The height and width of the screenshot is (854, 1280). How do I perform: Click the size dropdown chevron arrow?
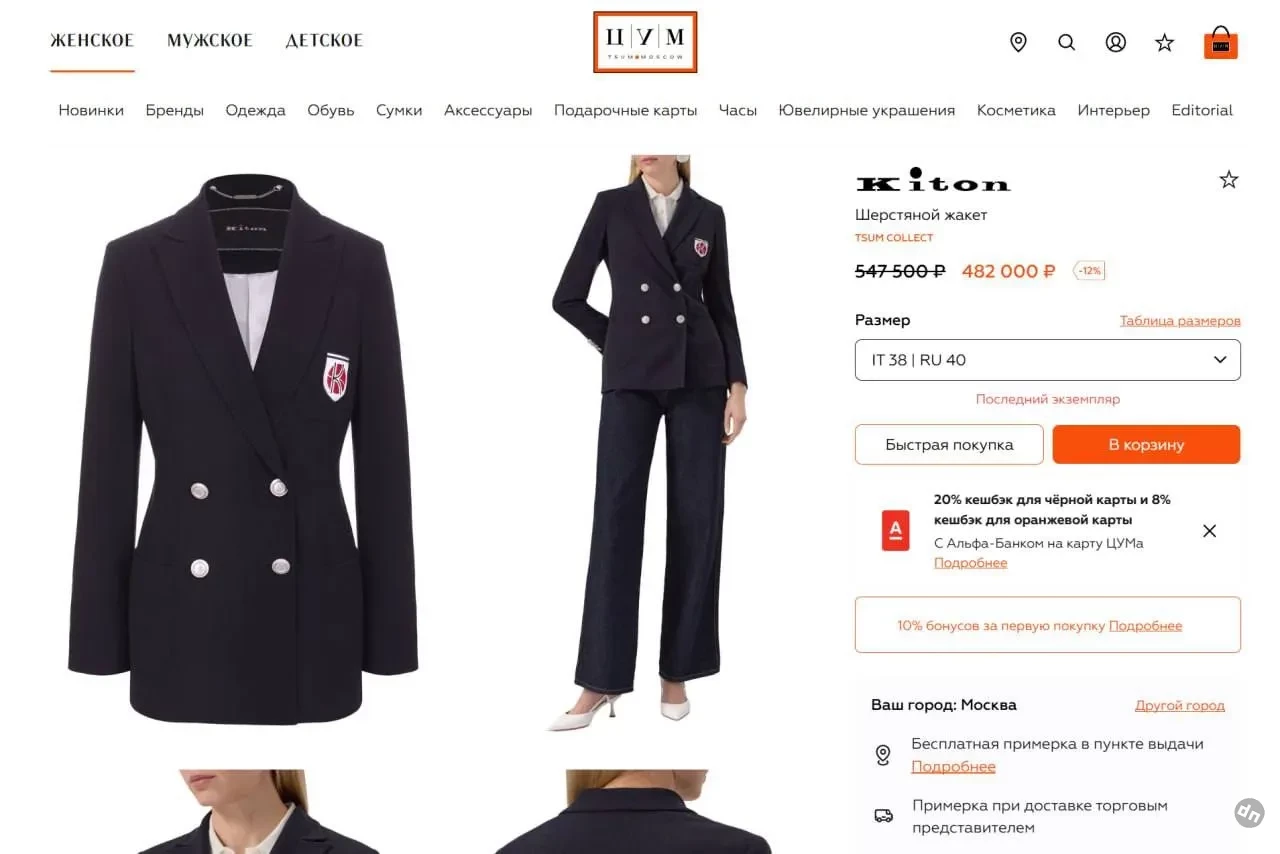[1220, 360]
